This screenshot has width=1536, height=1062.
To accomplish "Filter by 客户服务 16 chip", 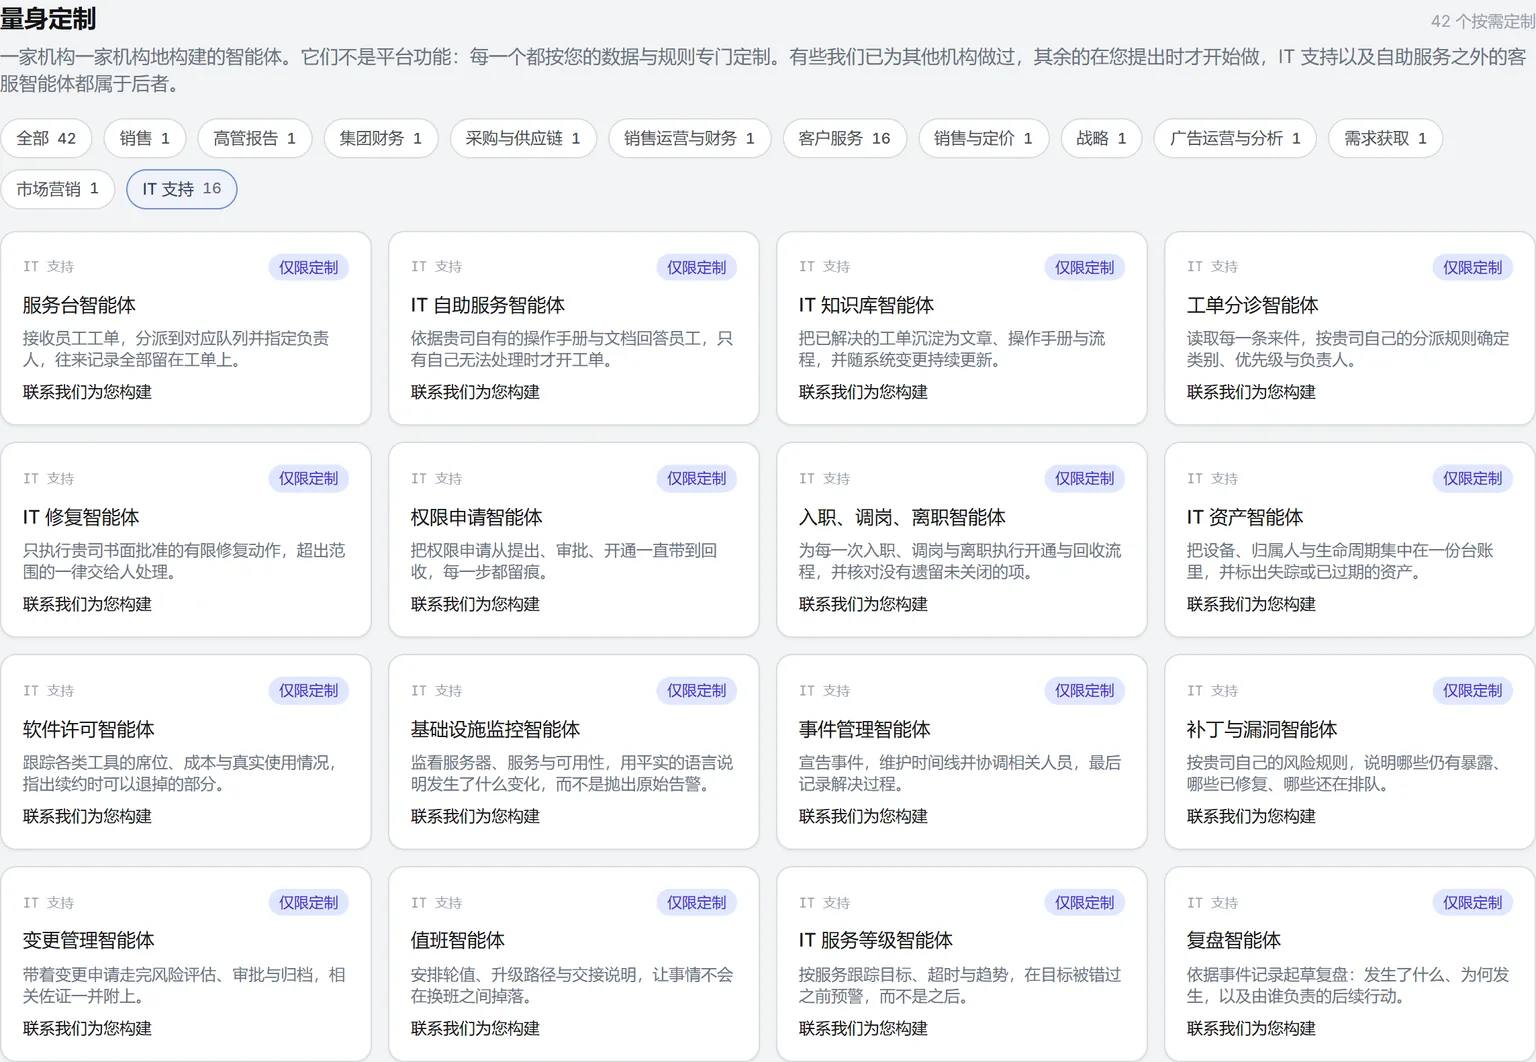I will (845, 138).
